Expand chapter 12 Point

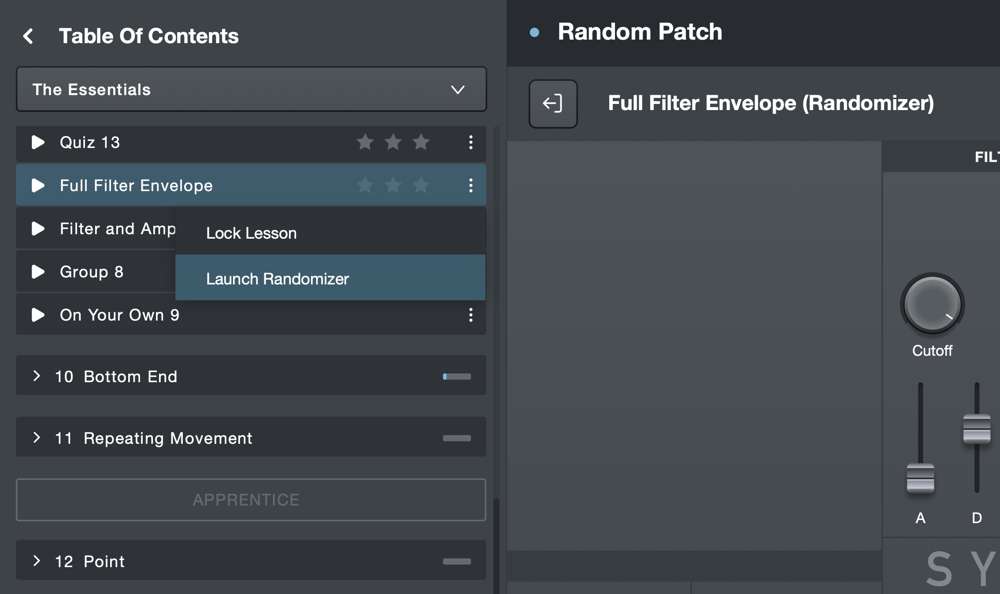tap(251, 561)
